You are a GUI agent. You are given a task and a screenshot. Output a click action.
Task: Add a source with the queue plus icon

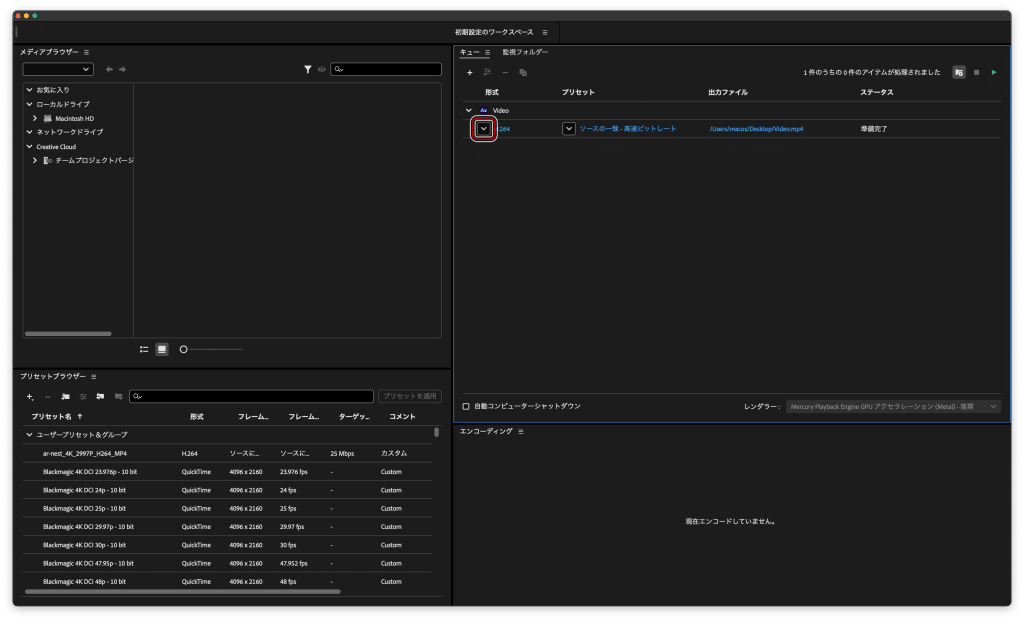pos(469,72)
